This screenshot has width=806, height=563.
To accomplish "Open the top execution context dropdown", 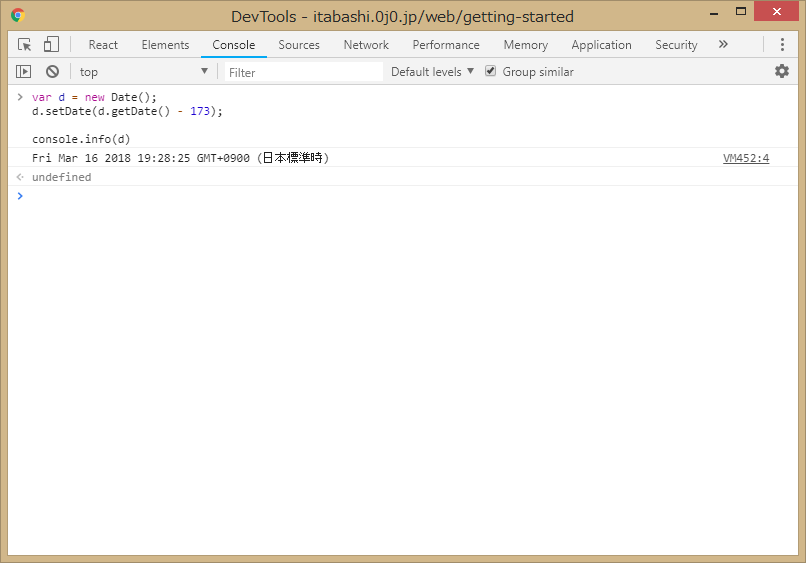I will (x=144, y=72).
